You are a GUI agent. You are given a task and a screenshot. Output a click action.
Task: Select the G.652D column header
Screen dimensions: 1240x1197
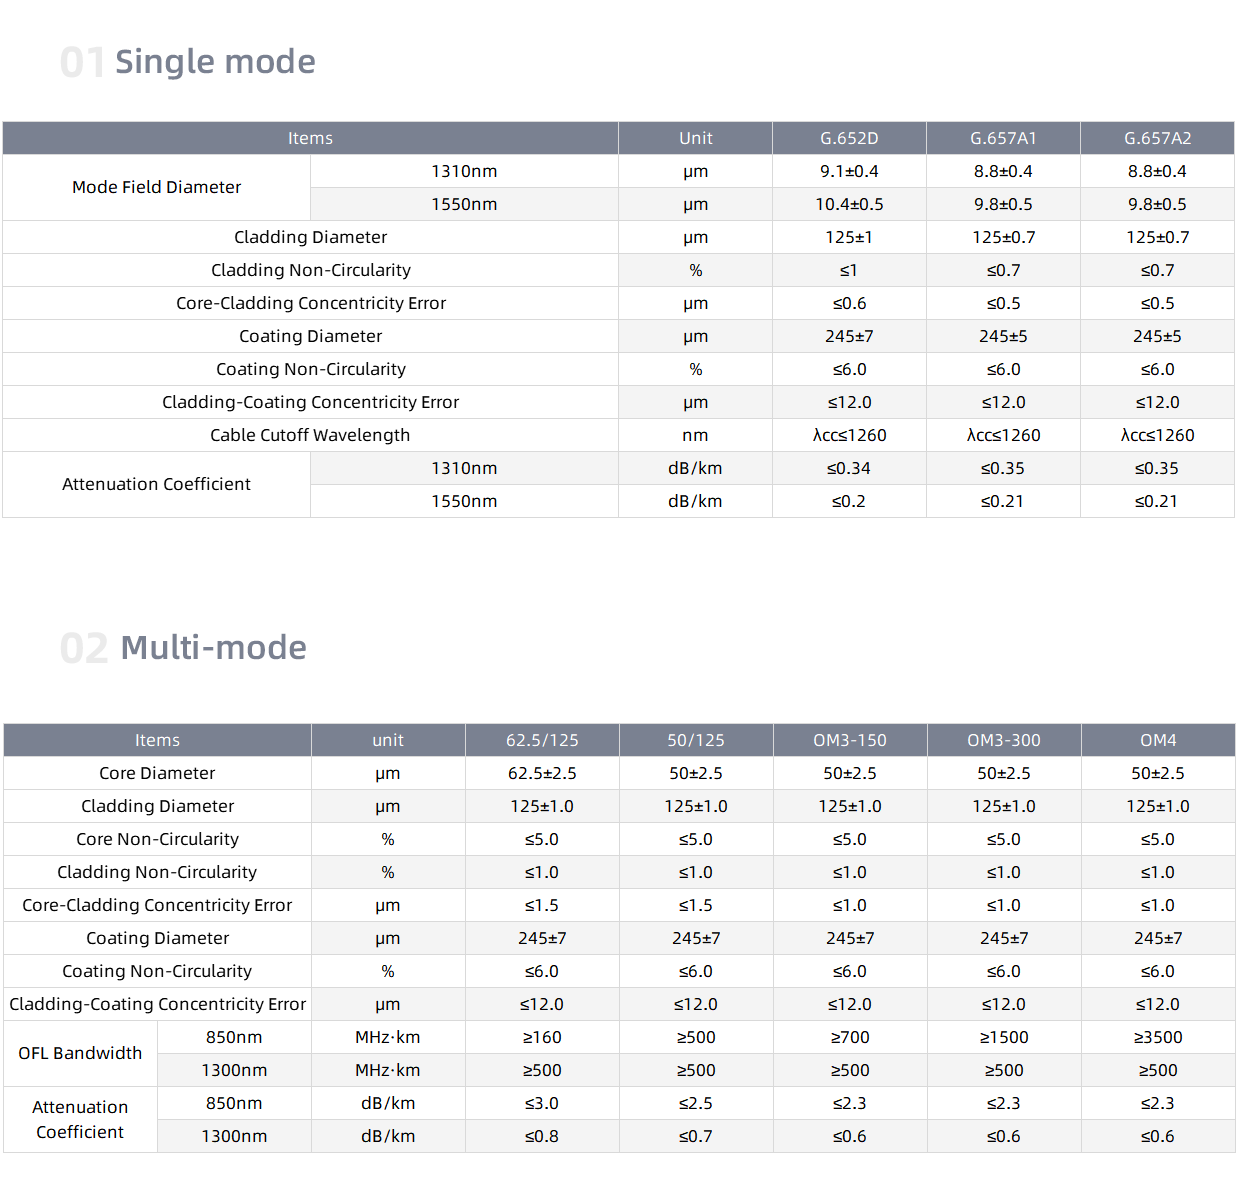(x=849, y=138)
